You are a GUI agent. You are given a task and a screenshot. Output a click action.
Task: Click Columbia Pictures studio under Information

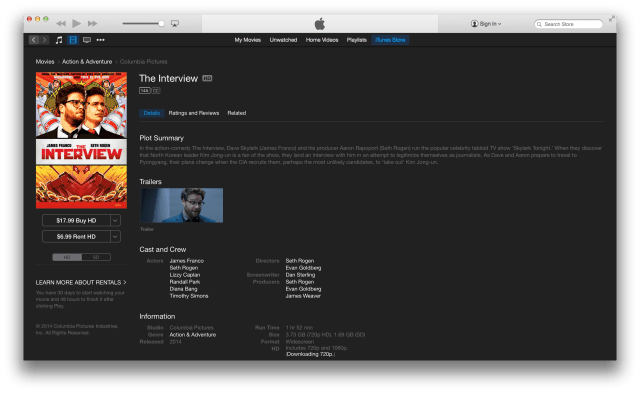point(191,328)
